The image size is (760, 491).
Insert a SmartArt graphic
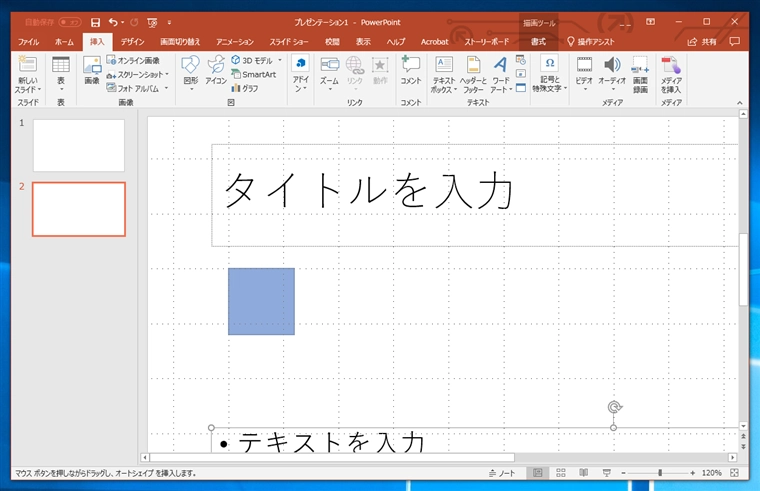tap(254, 74)
